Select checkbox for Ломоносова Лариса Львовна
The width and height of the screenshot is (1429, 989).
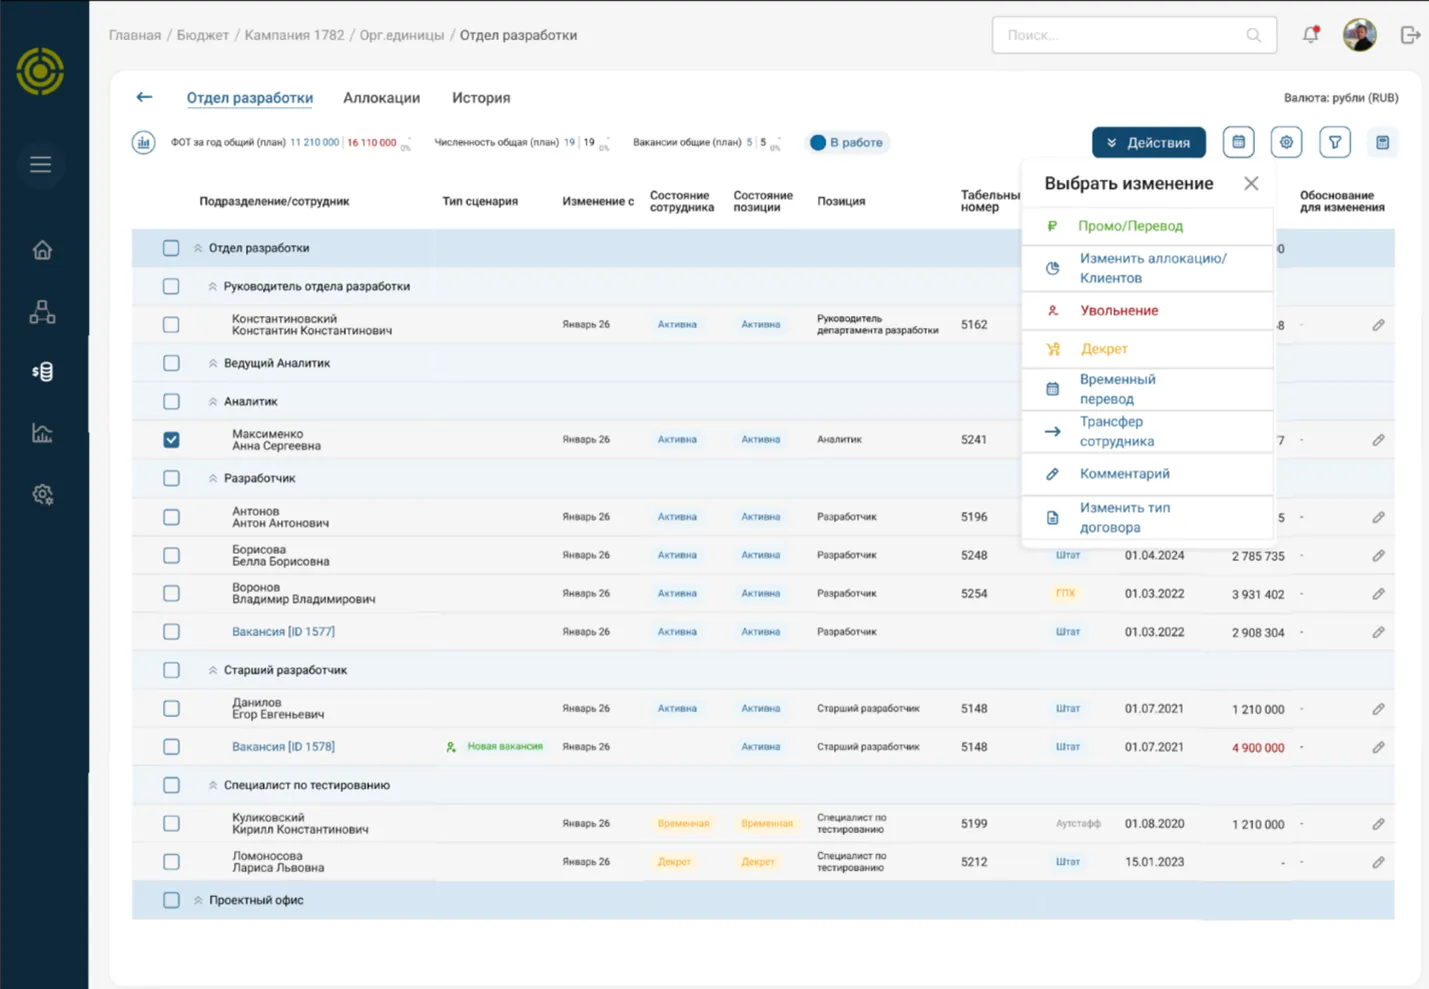coord(171,862)
